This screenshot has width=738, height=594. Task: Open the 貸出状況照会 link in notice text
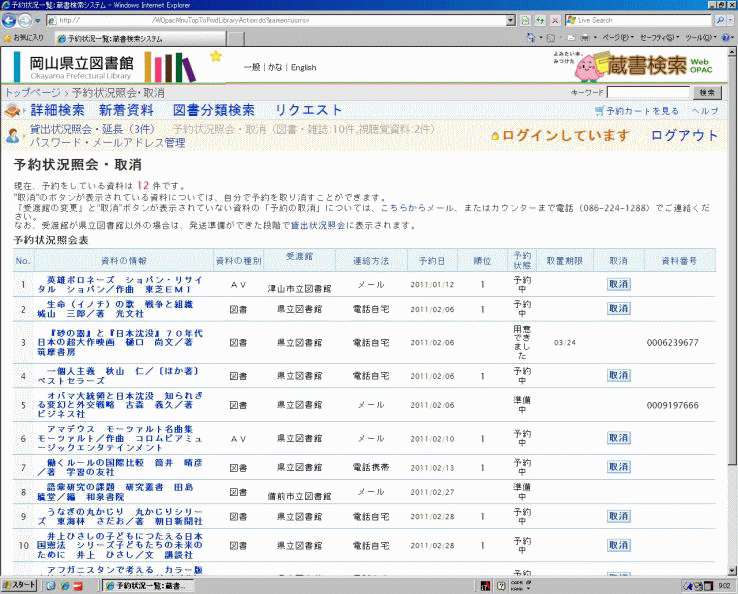point(318,225)
